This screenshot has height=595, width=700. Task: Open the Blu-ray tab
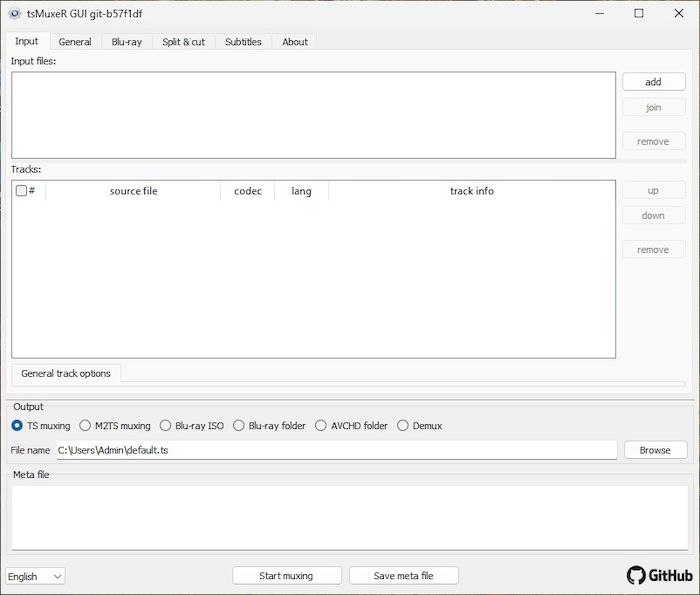[127, 42]
